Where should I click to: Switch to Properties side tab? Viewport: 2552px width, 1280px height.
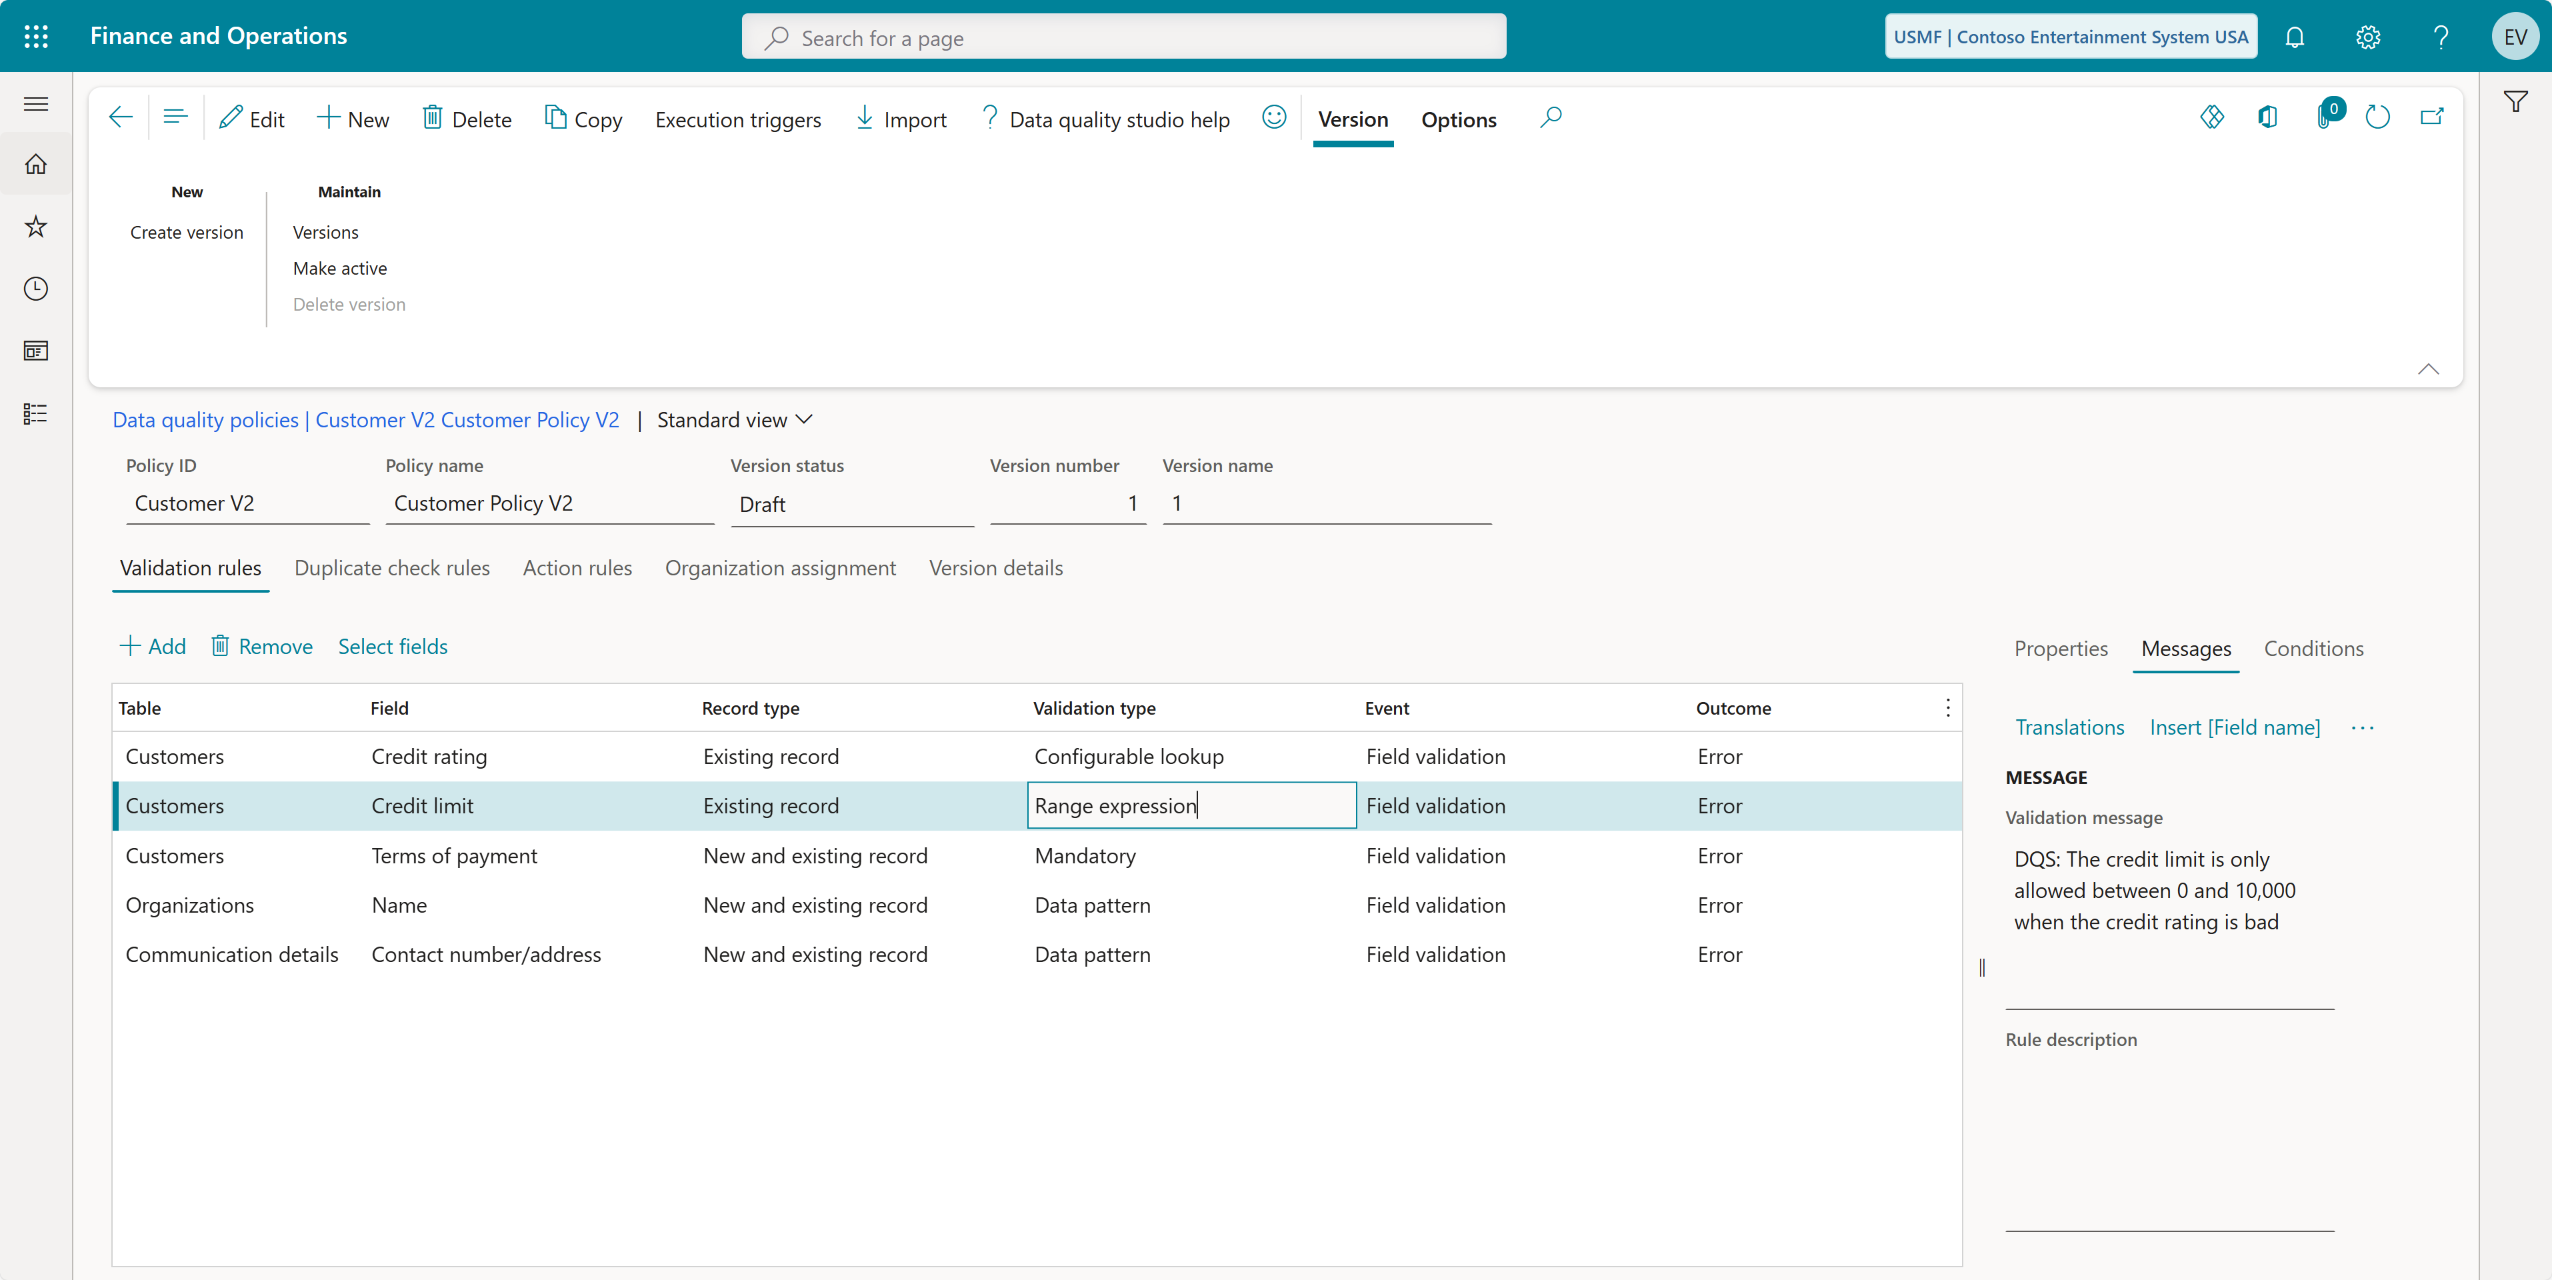[2061, 648]
